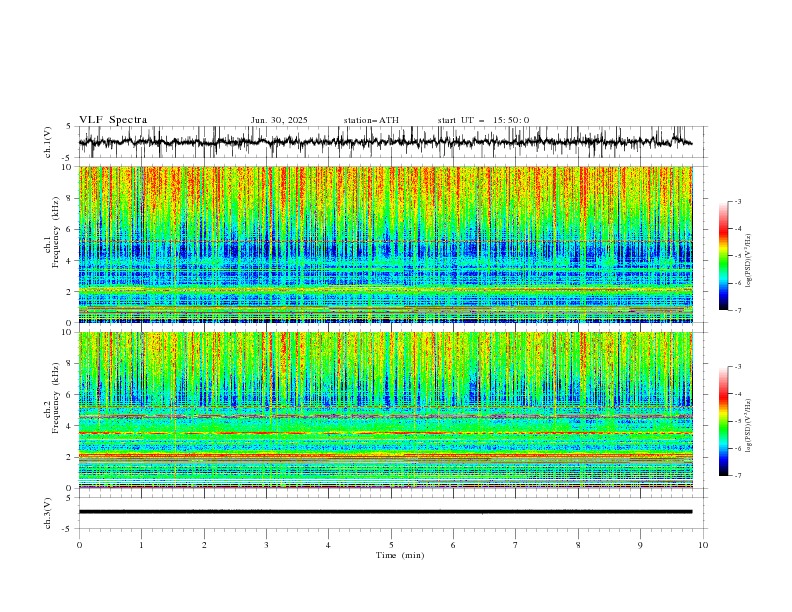Click the "start UT = 15:50:0" text
The image size is (792, 612).
click(x=483, y=120)
